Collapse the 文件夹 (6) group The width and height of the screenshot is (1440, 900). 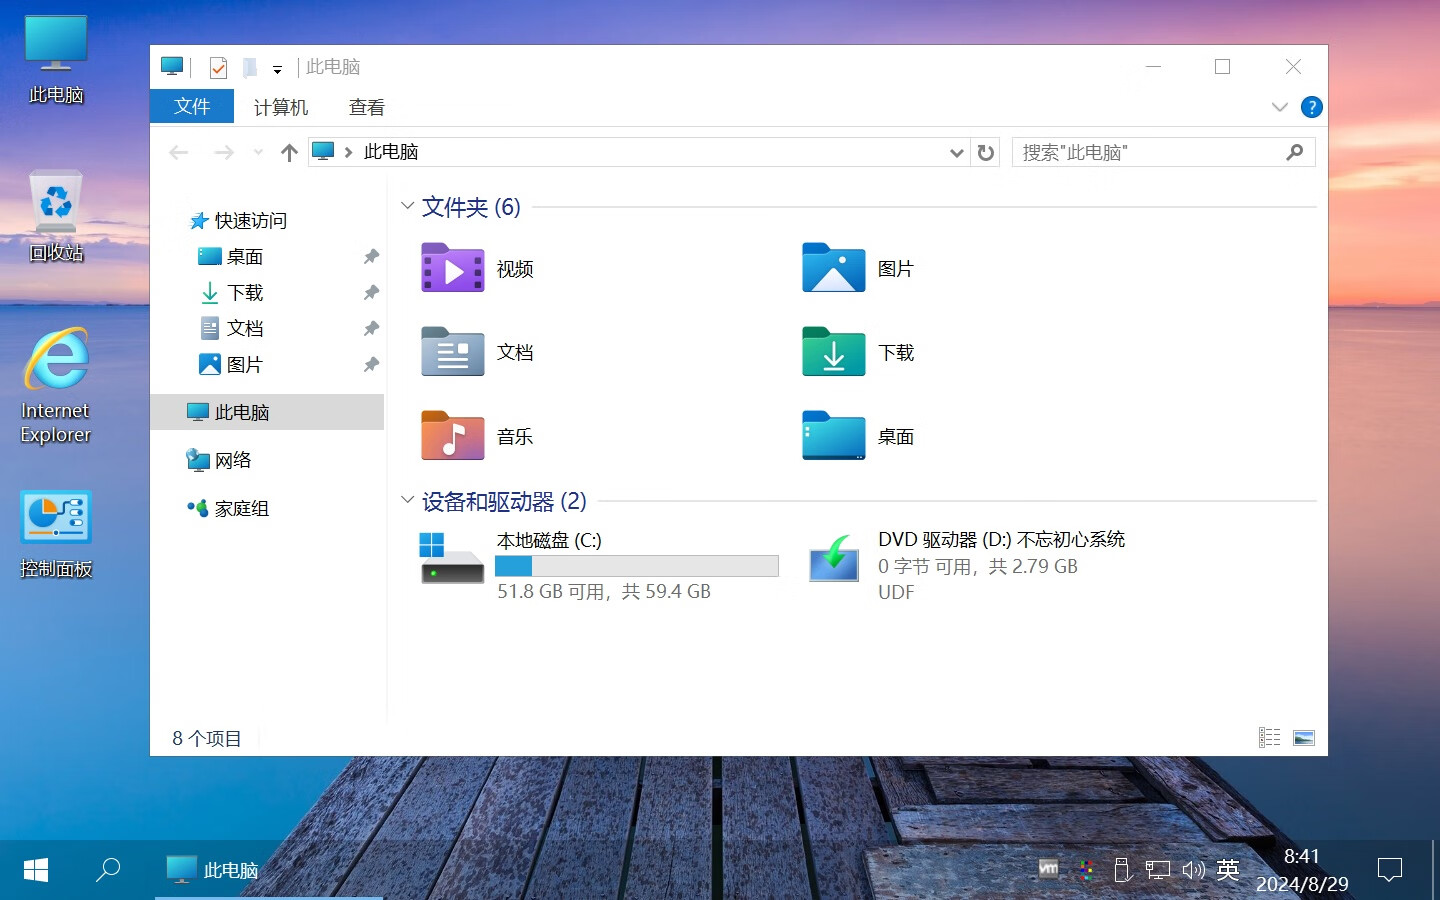407,206
